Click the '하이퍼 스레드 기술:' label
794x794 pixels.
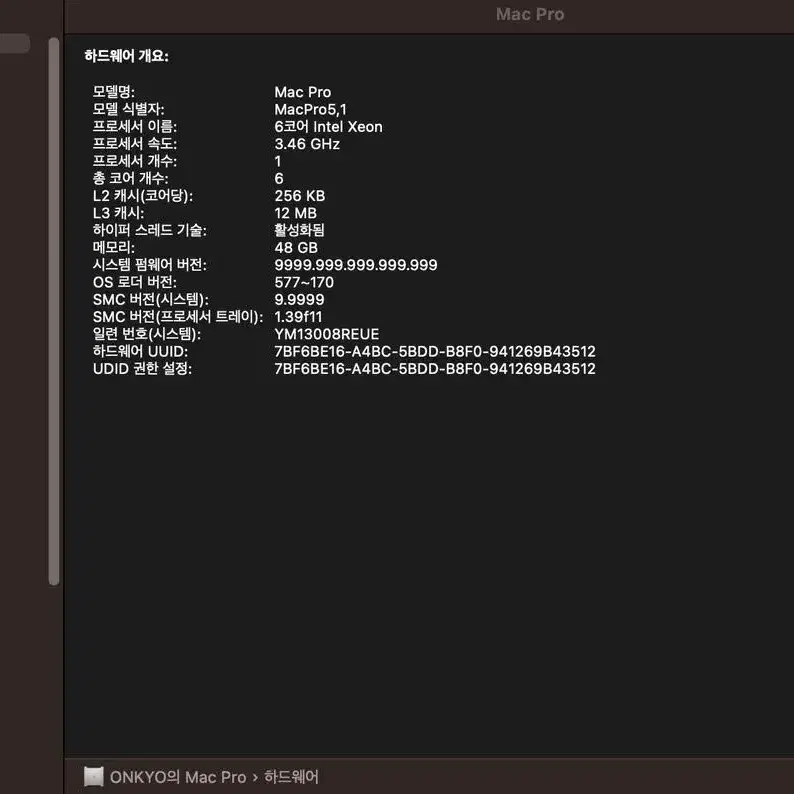149,230
